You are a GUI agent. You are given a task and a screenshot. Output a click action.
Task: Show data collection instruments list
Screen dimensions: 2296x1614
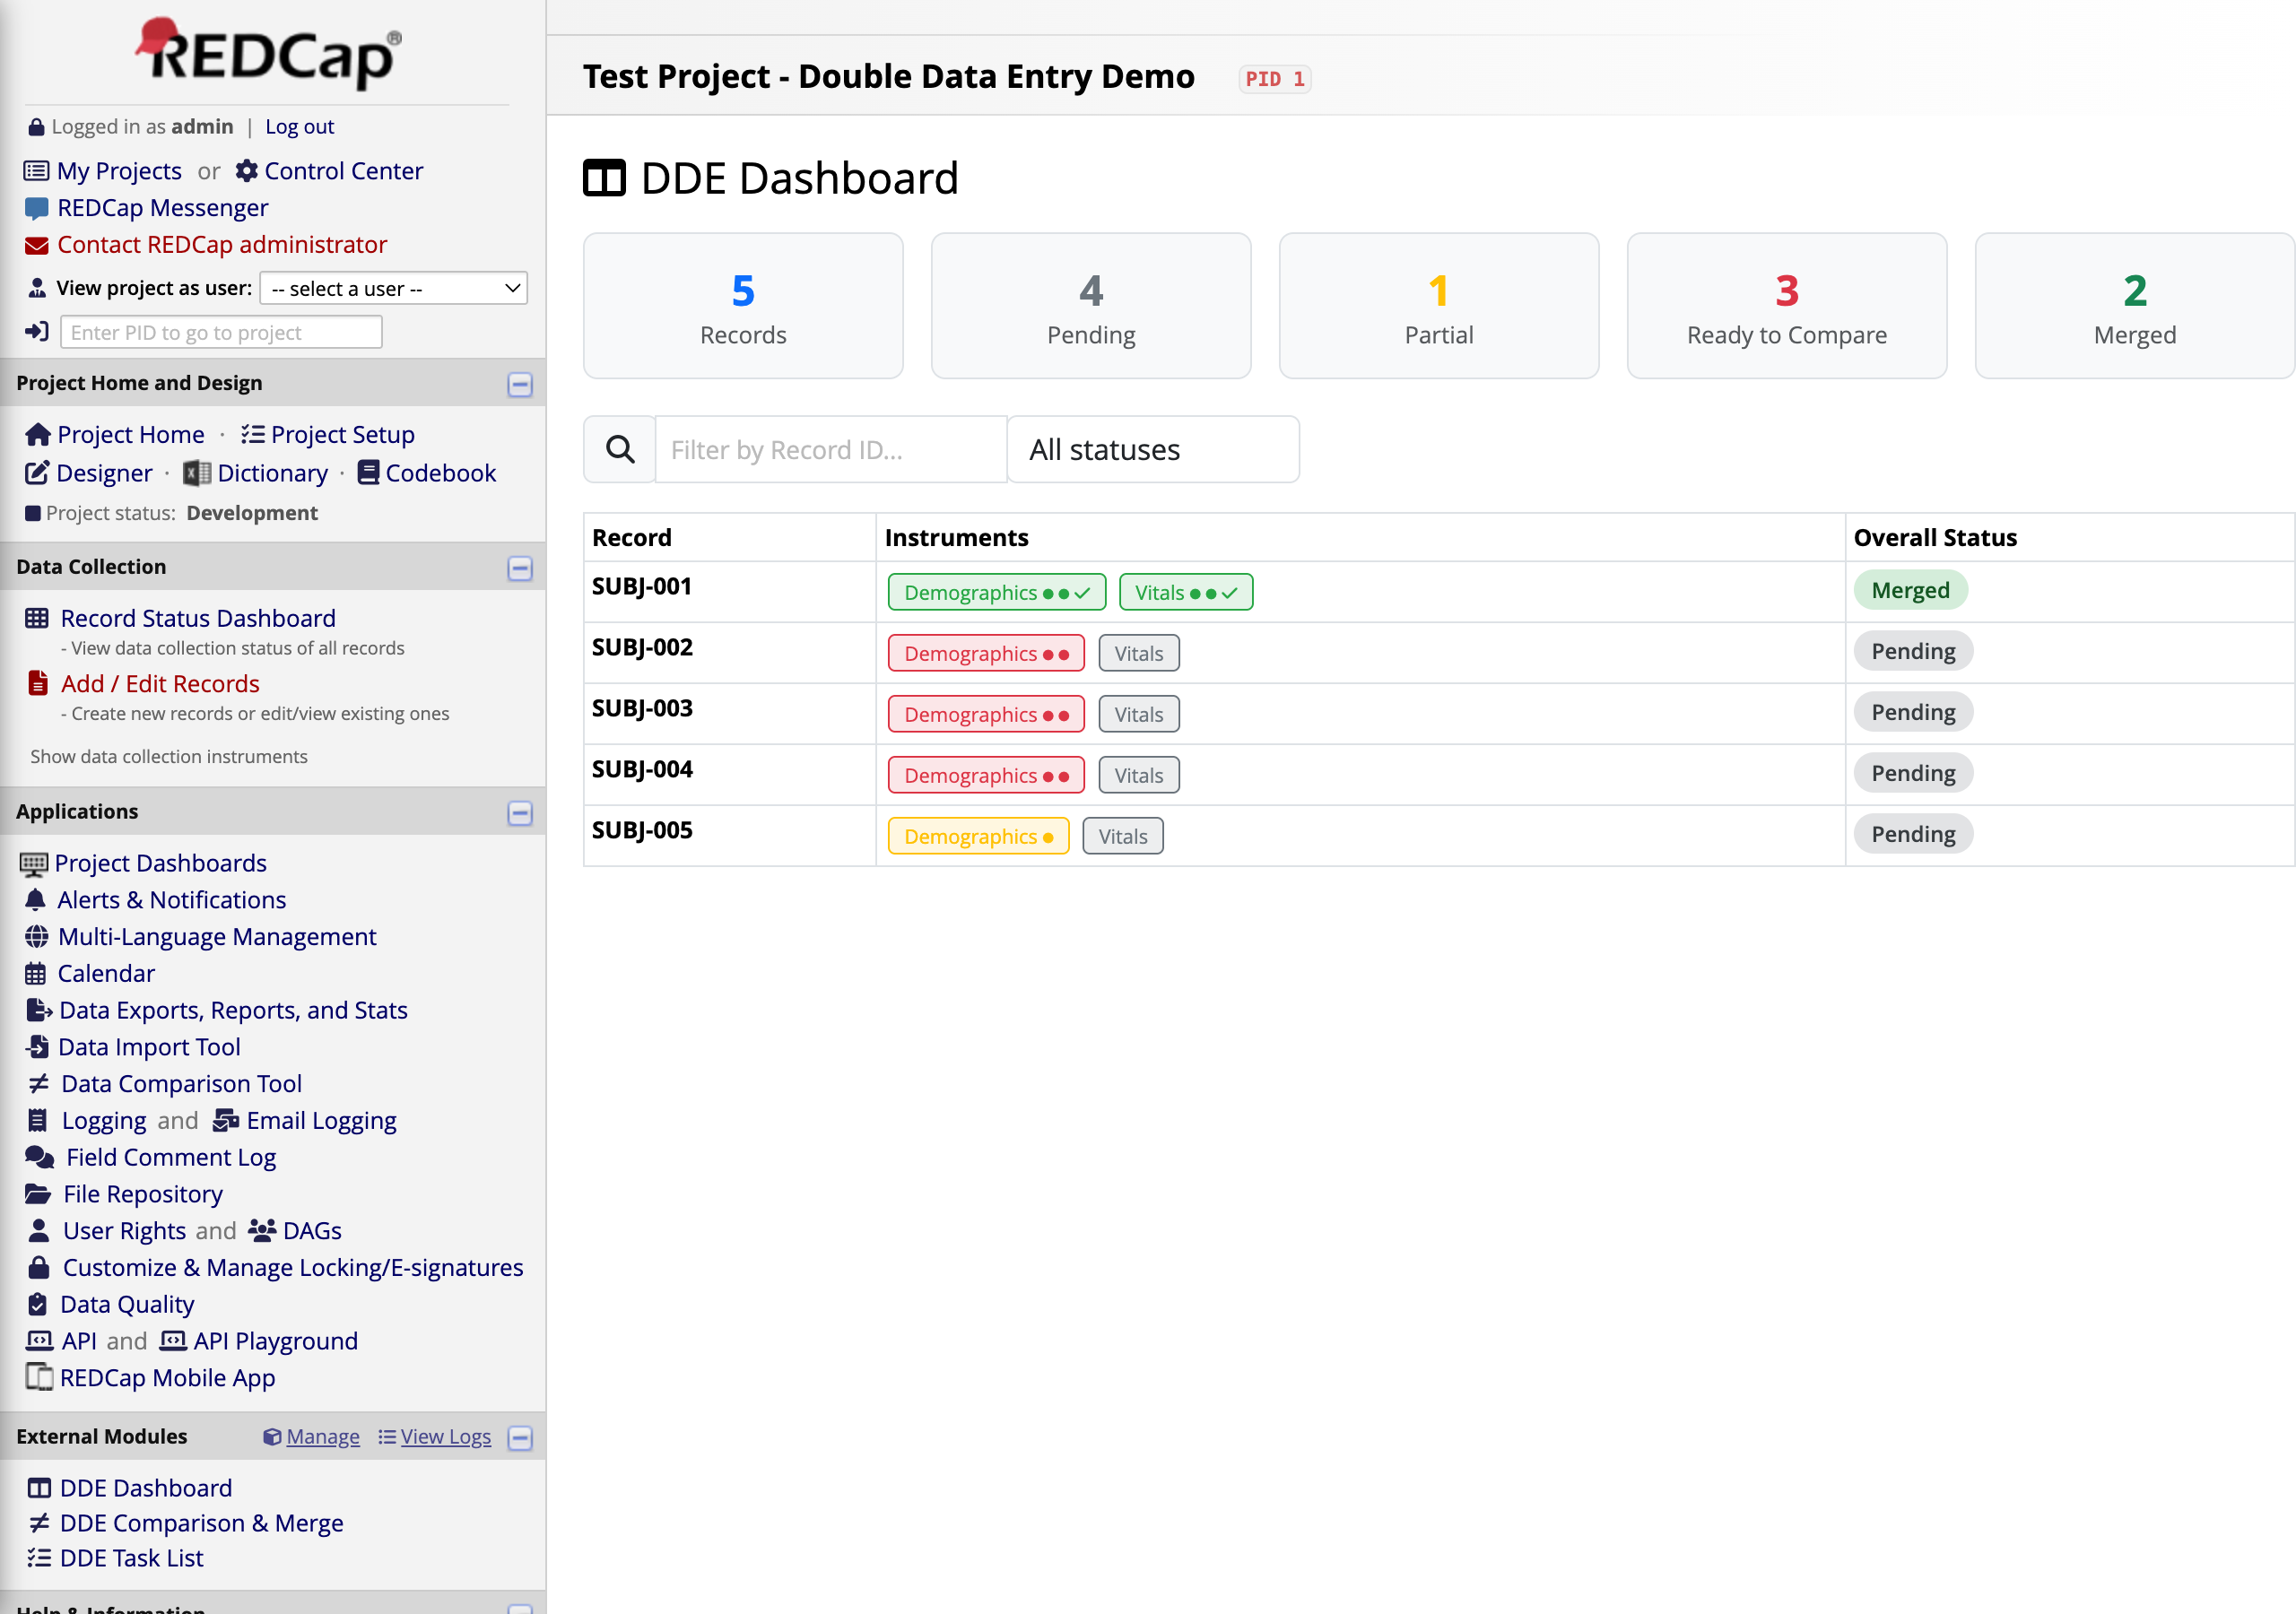168,756
